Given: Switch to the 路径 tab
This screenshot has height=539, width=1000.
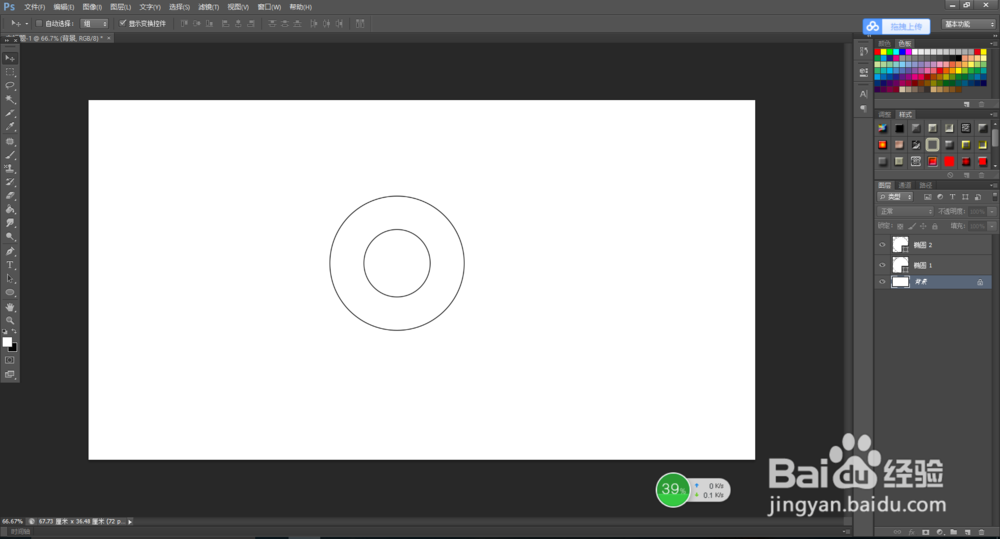Looking at the screenshot, I should (x=925, y=186).
